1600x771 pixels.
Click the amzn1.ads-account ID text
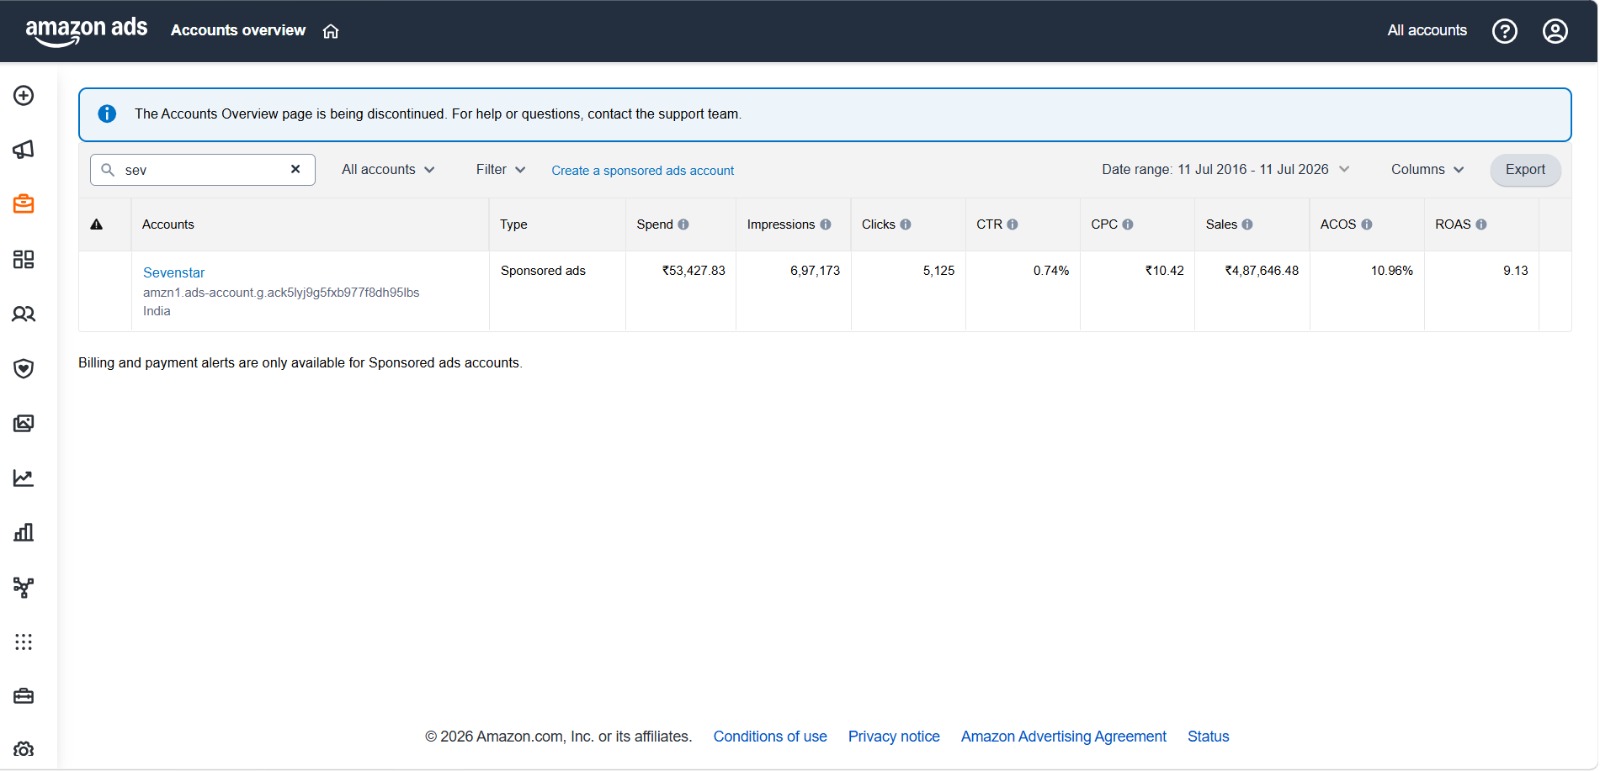(281, 293)
